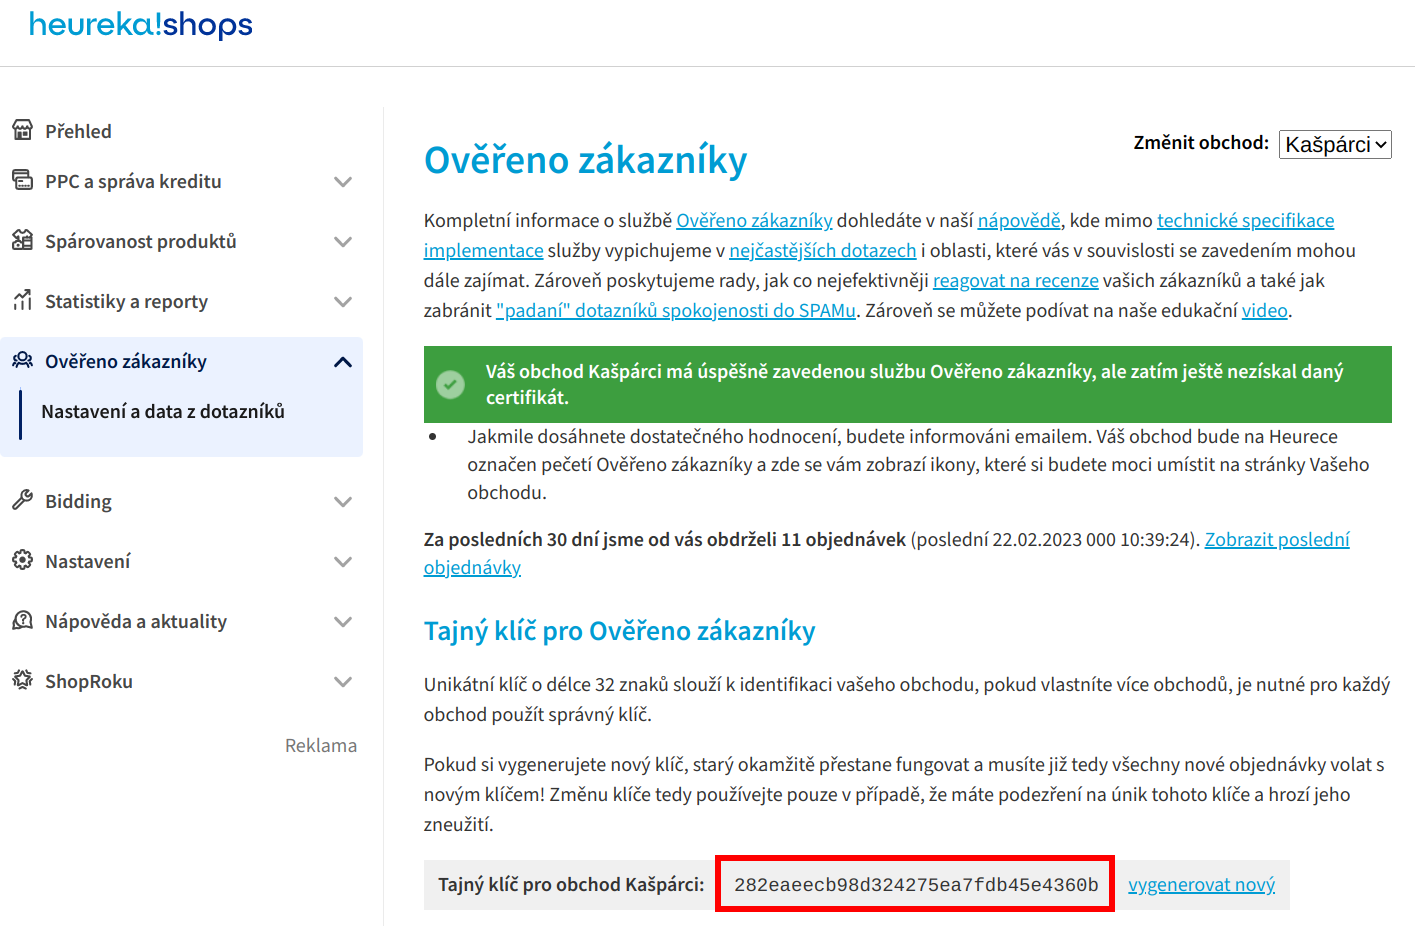This screenshot has height=926, width=1415.
Task: Click the Spárovanost produktů icon
Action: [22, 240]
